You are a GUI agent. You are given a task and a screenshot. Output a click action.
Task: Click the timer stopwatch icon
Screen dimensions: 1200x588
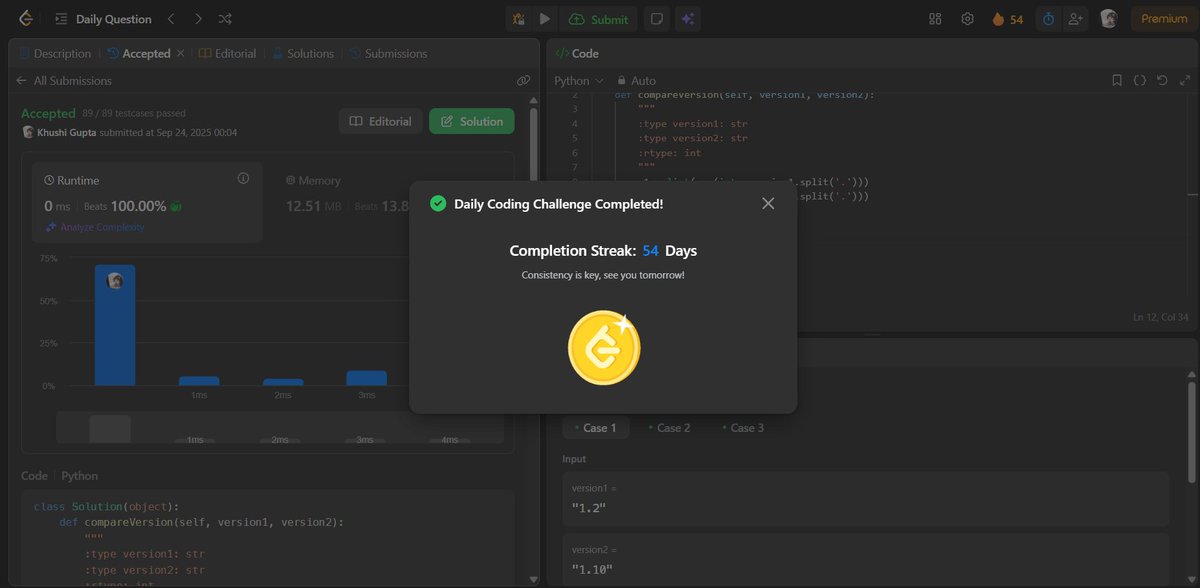click(x=1048, y=19)
